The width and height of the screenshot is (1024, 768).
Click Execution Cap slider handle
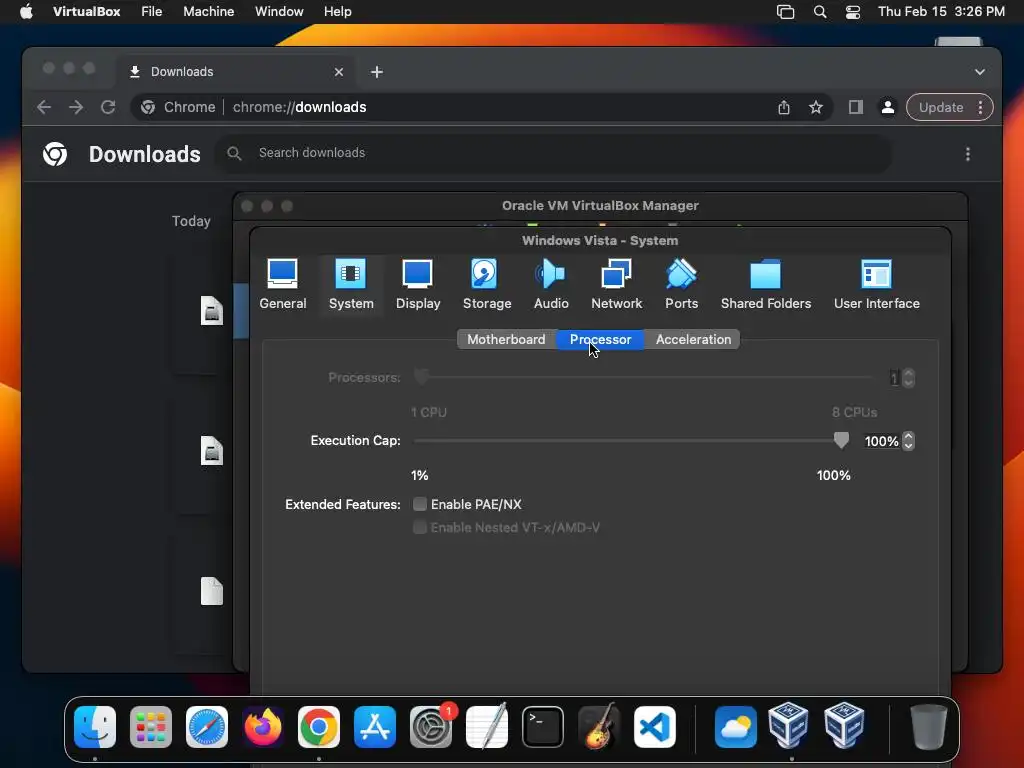pos(841,440)
